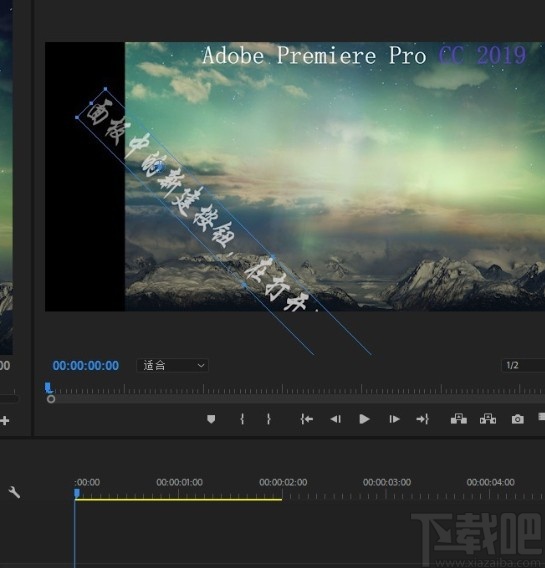Click the Extract button icon
The height and width of the screenshot is (568, 545).
pyautogui.click(x=488, y=419)
